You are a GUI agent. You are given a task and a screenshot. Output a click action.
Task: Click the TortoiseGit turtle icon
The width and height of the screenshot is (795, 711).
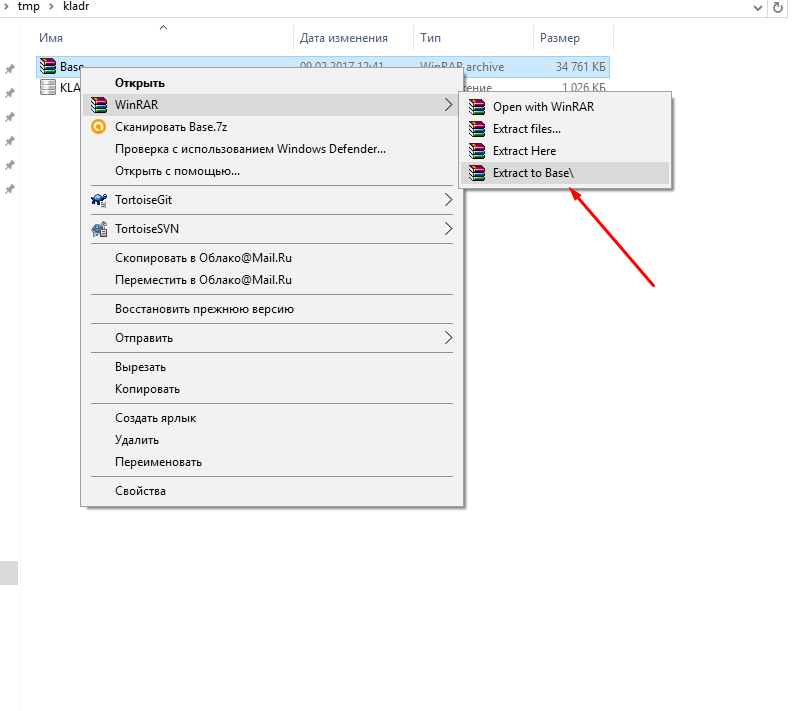pos(99,200)
